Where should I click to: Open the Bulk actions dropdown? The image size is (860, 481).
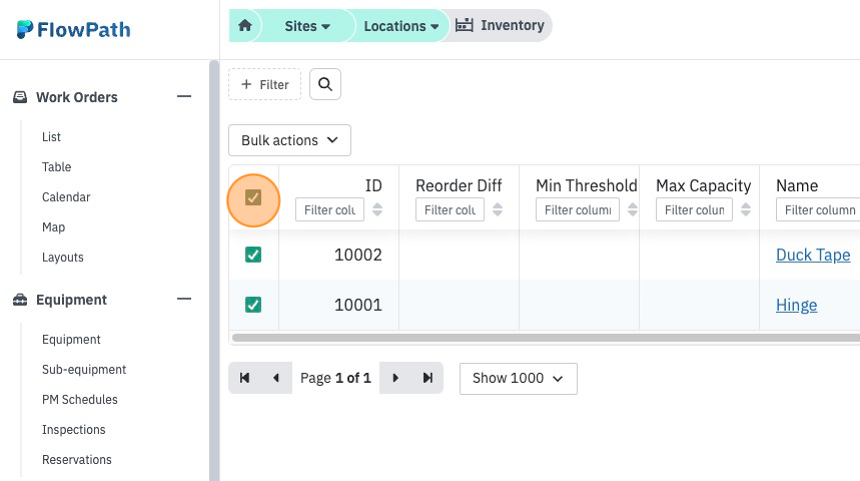pyautogui.click(x=290, y=140)
